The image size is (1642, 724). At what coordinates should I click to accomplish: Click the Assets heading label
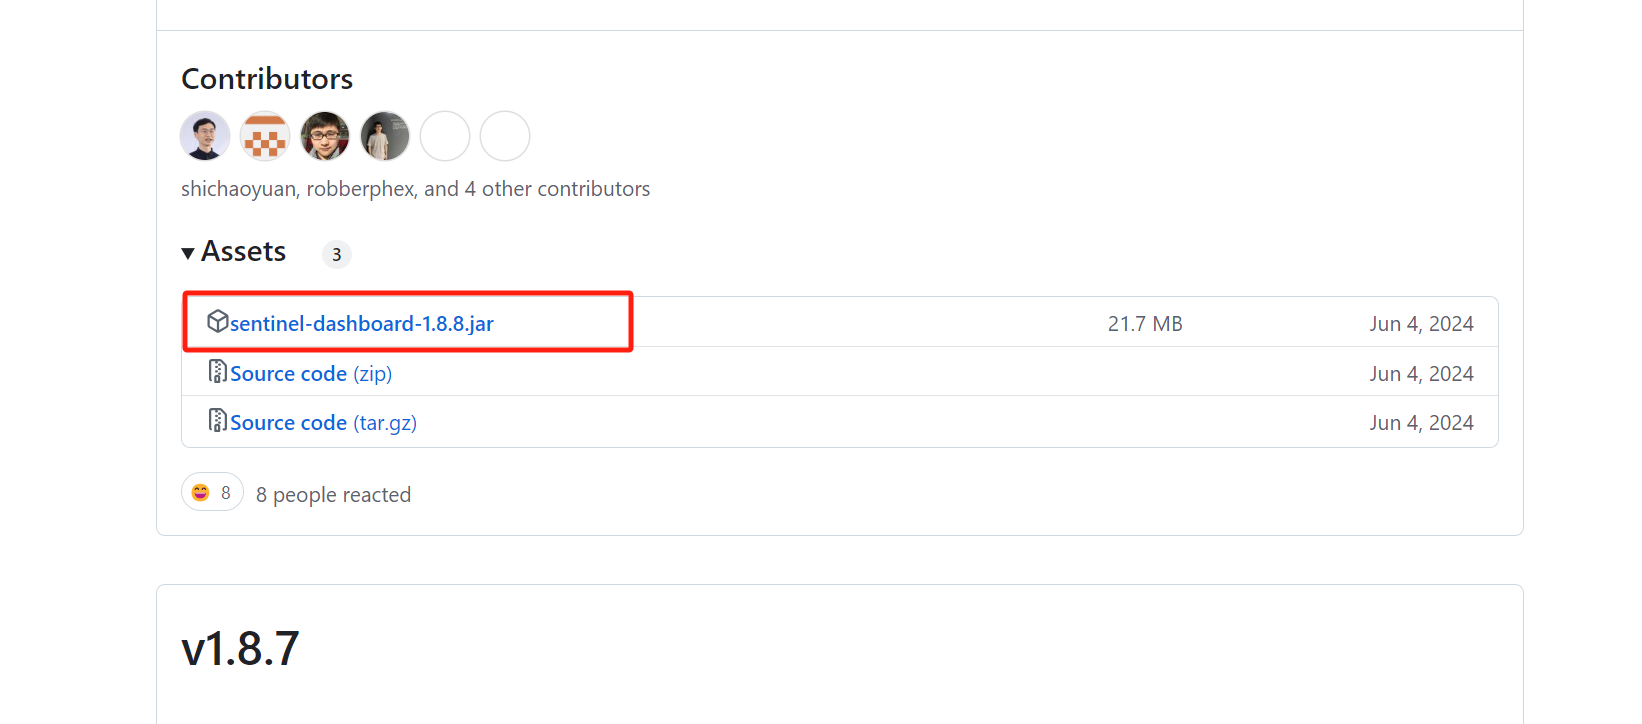click(244, 252)
